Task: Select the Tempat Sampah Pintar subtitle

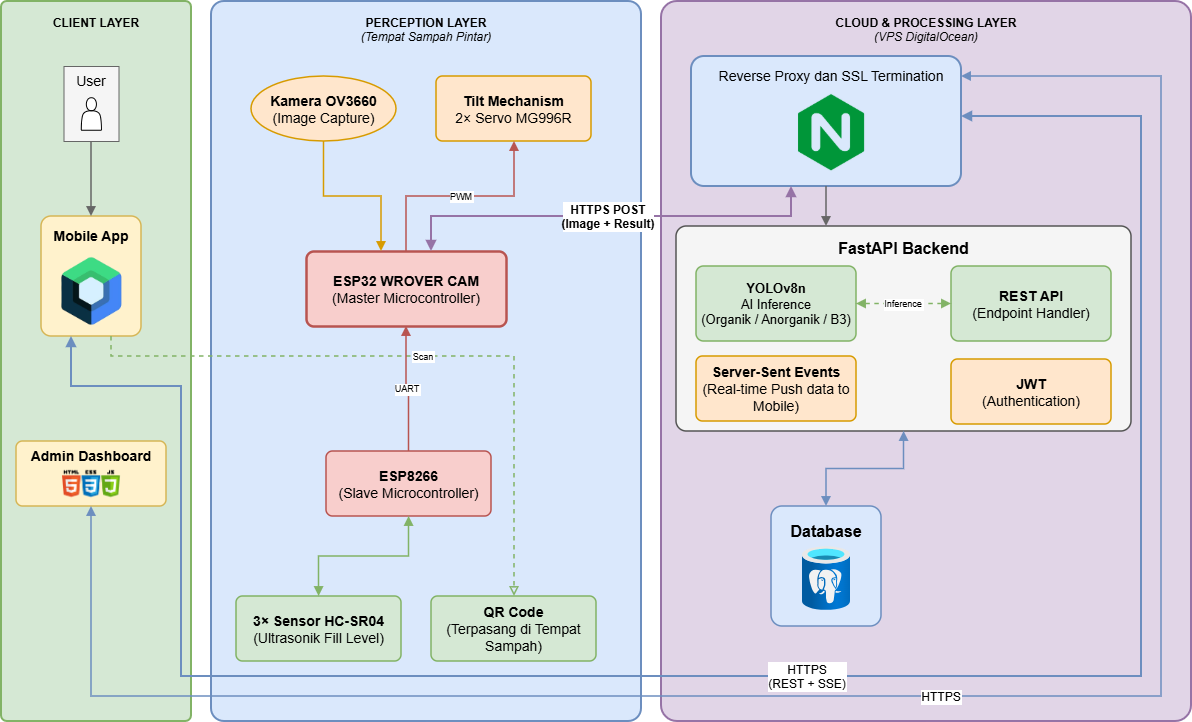Action: [426, 36]
